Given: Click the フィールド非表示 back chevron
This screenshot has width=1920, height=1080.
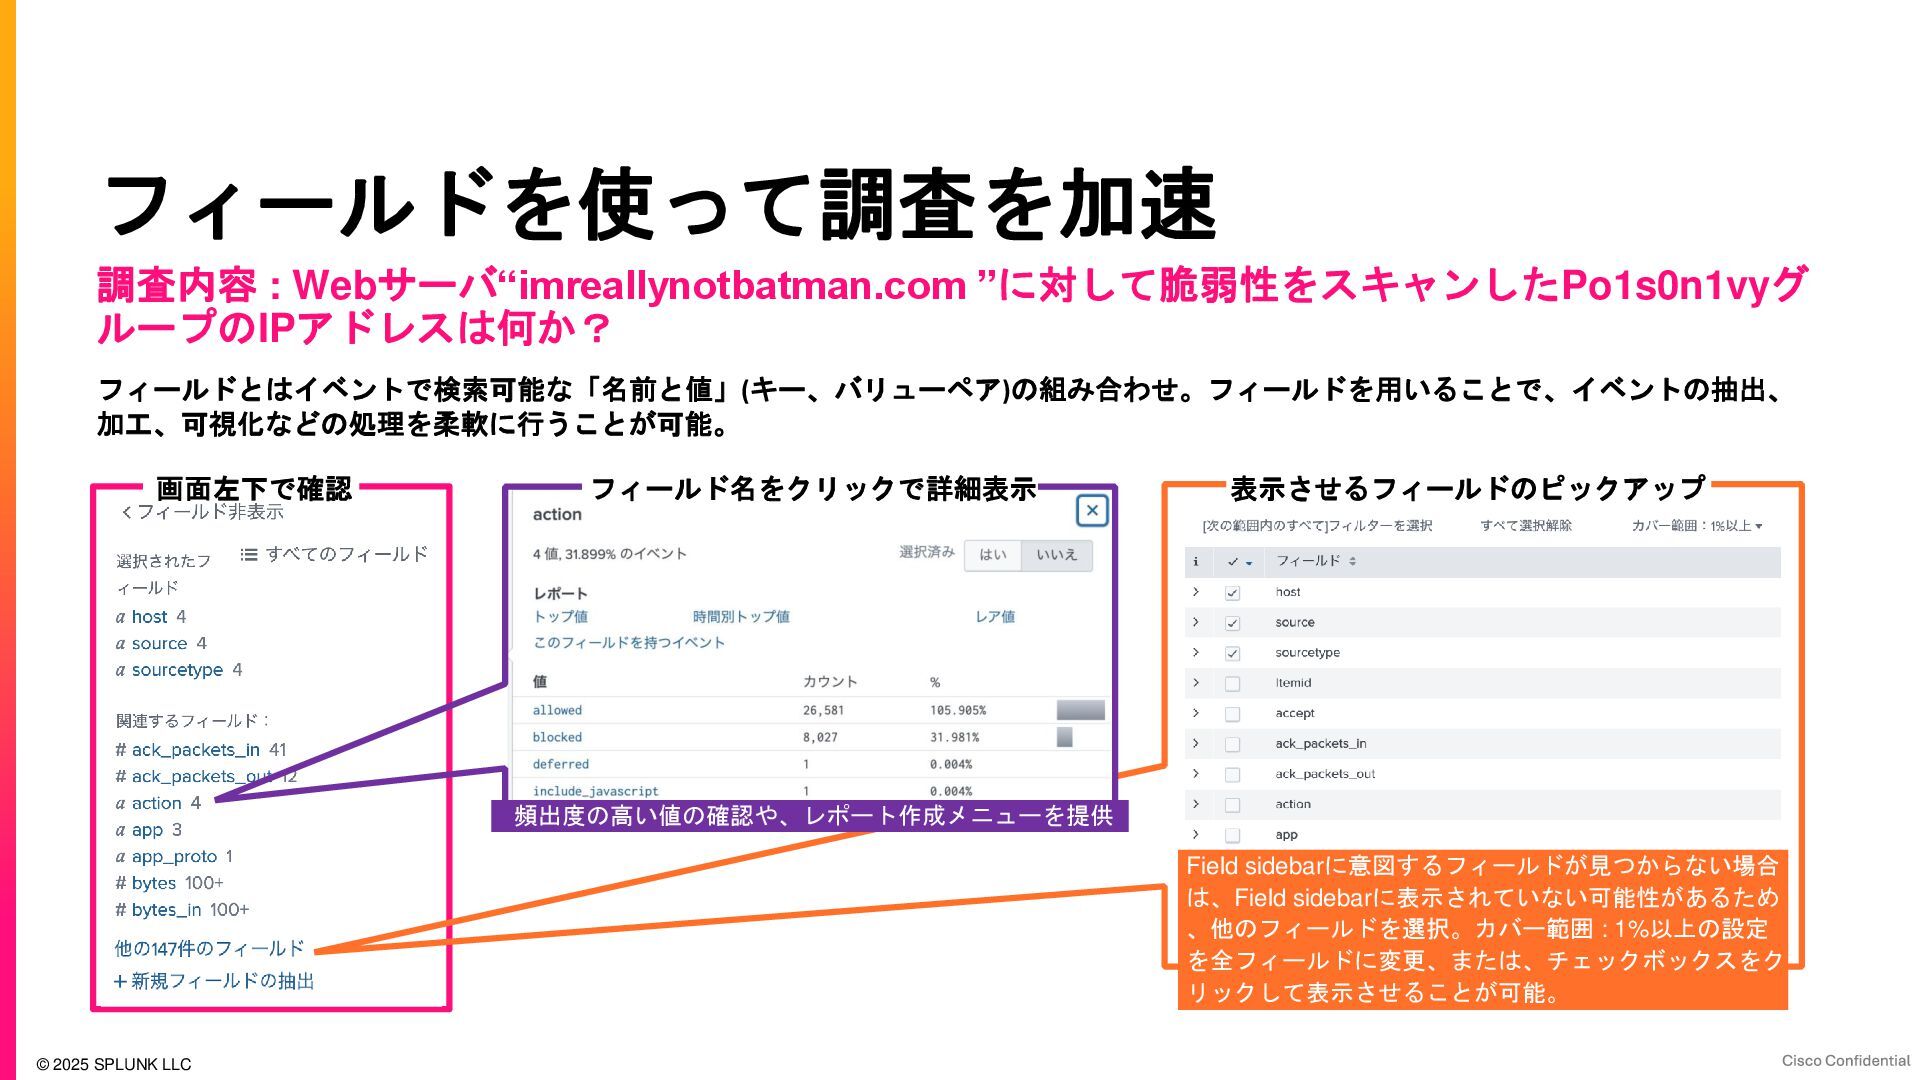Looking at the screenshot, I should [126, 512].
